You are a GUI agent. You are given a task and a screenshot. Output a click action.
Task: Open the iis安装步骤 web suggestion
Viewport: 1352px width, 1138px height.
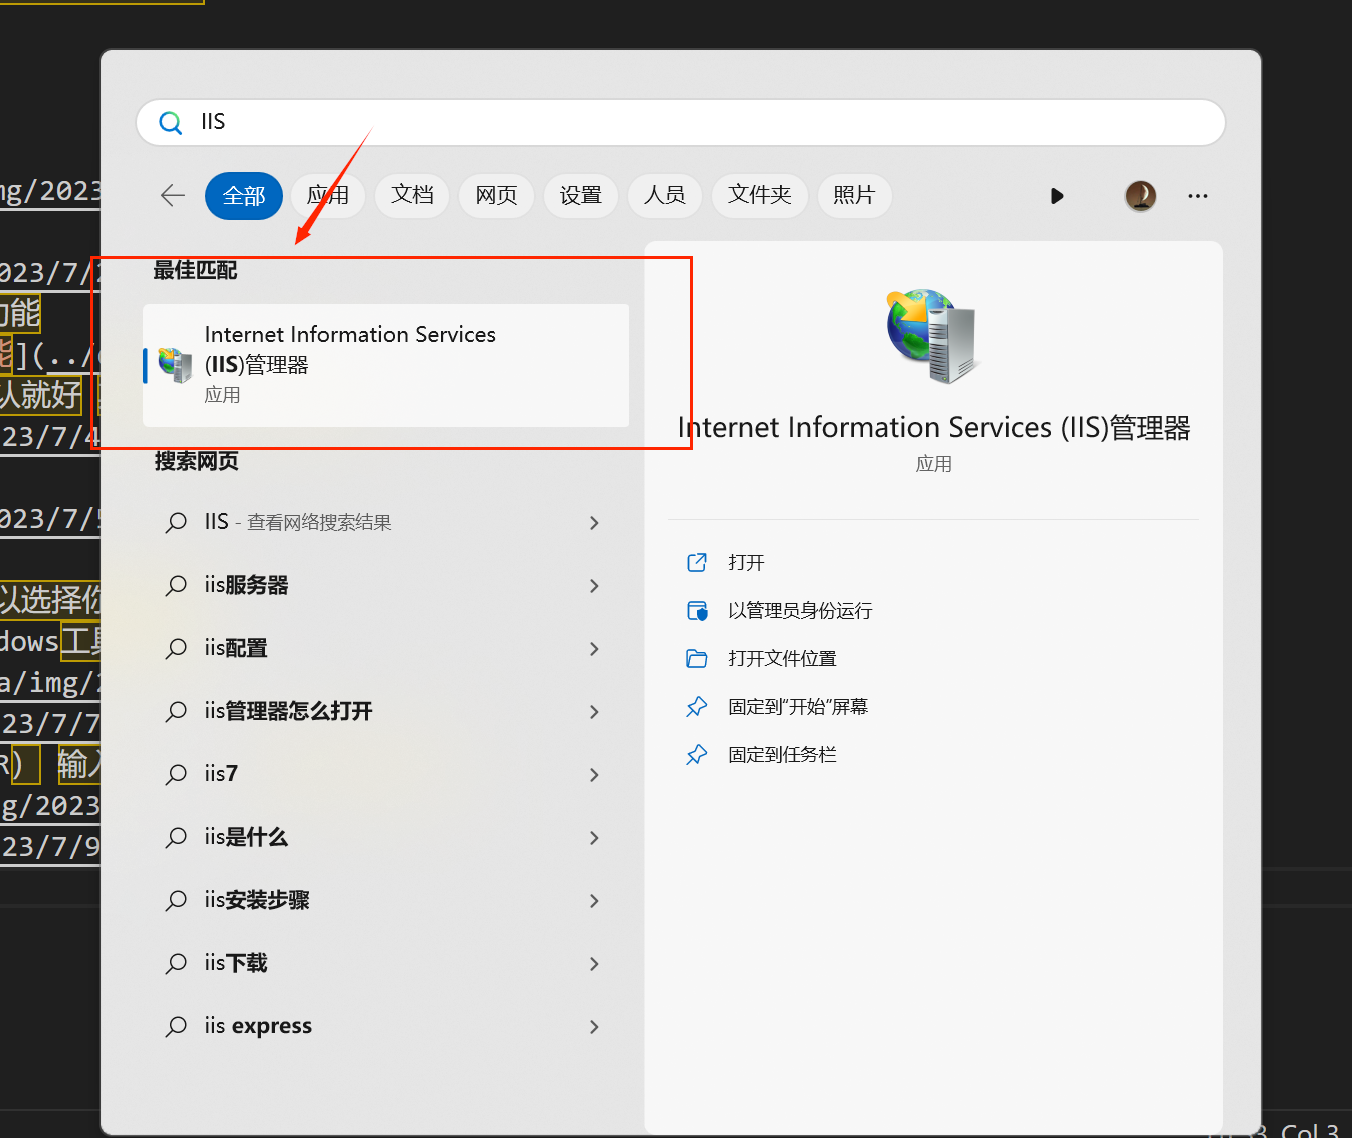(x=386, y=900)
